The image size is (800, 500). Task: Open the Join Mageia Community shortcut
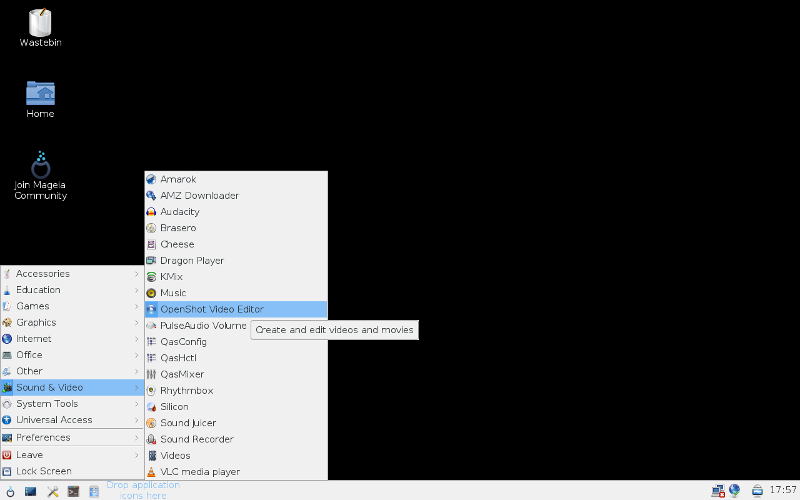[x=40, y=176]
